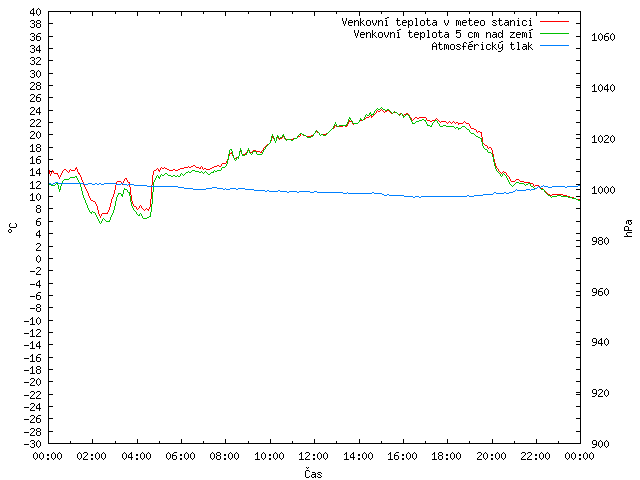Click blue legend line sample

coord(554,46)
